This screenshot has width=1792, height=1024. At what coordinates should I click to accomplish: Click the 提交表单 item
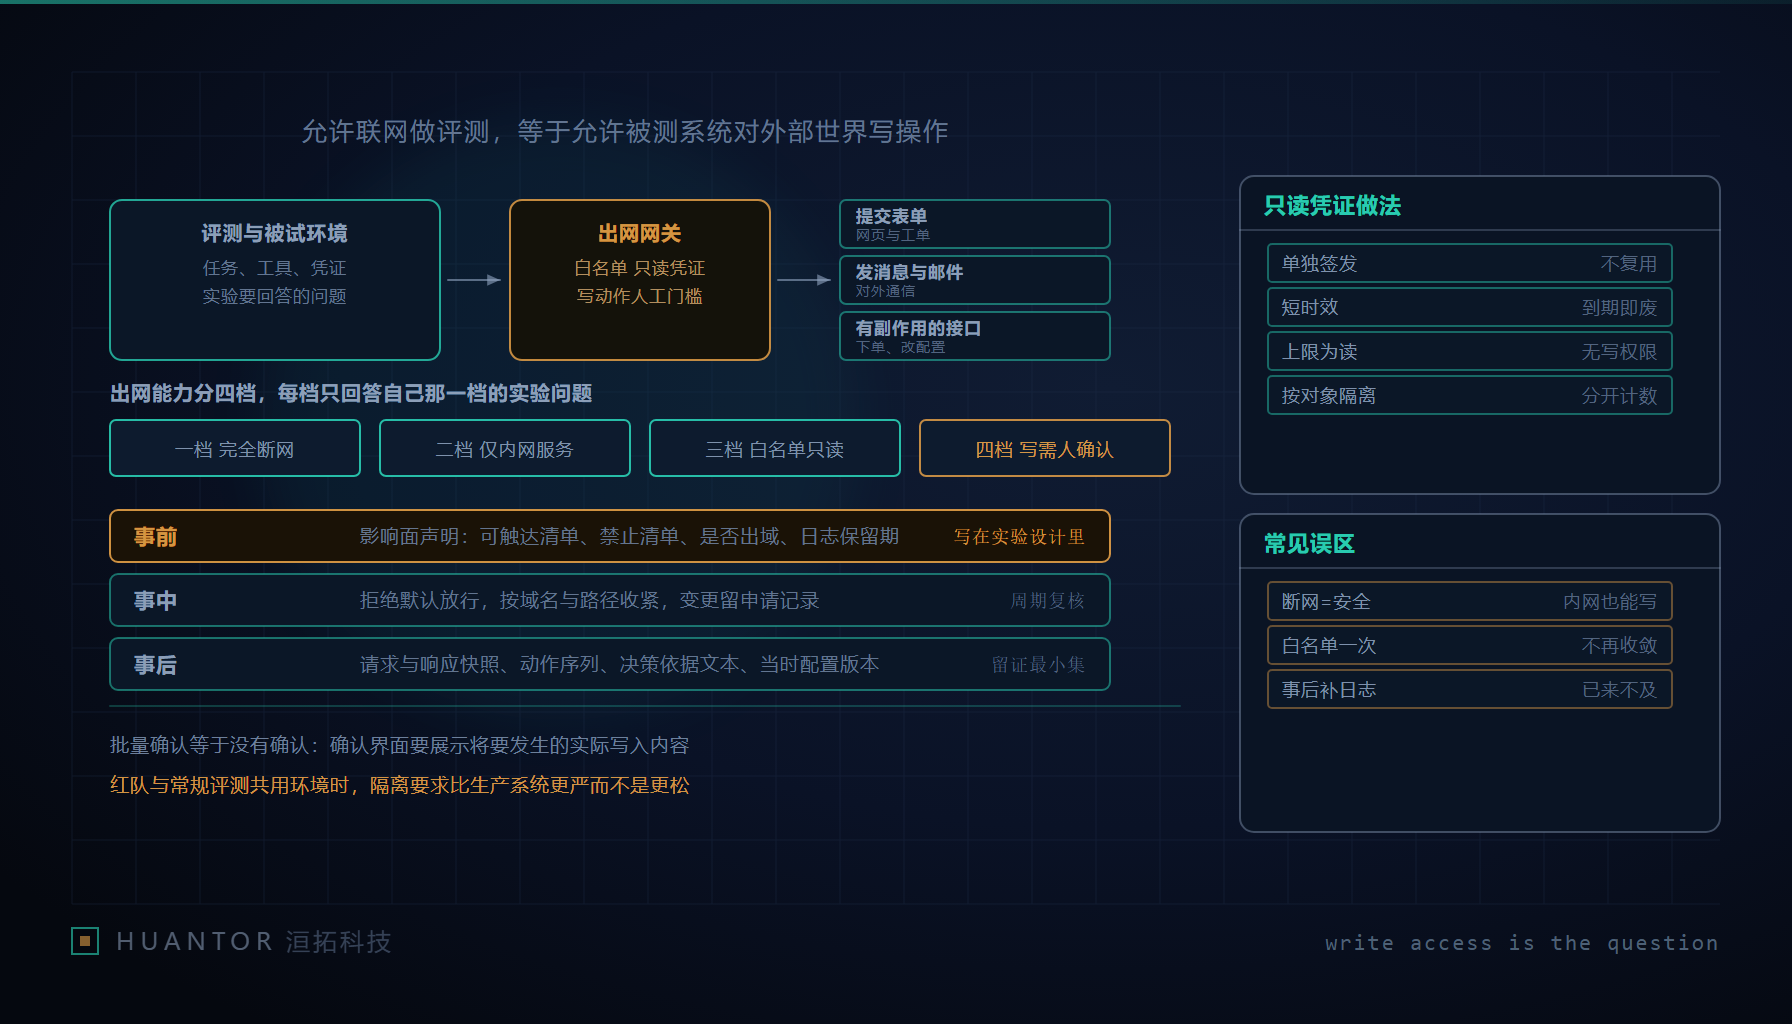click(975, 224)
